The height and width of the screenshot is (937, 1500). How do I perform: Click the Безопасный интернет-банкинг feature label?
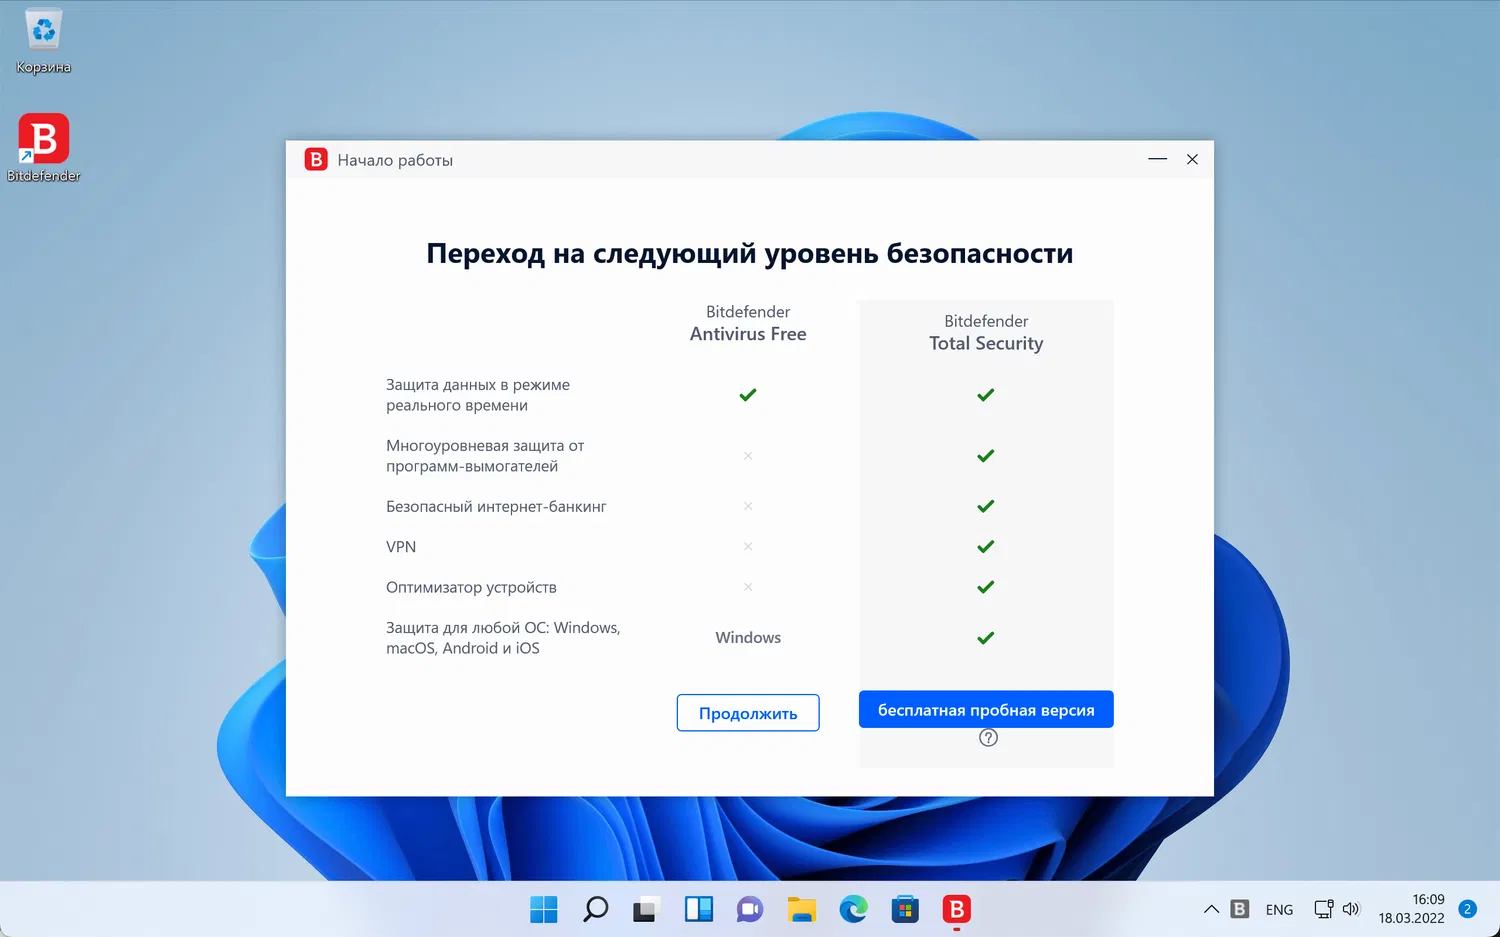[496, 507]
